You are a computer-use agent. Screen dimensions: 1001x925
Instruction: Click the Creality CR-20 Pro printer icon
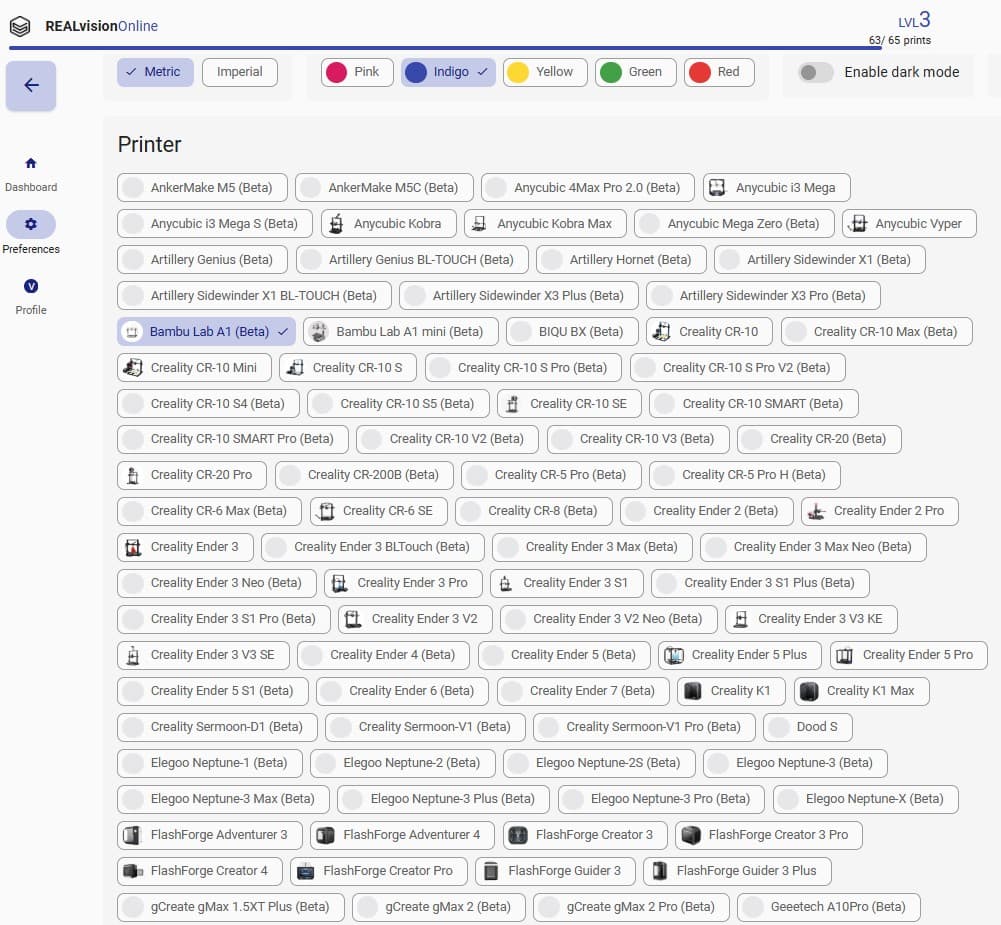coord(132,476)
